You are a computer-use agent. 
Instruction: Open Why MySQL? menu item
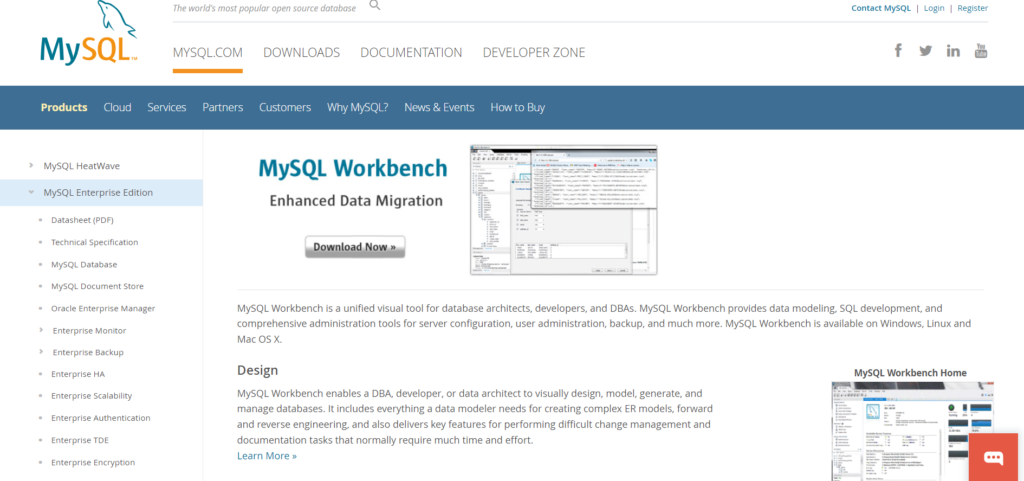click(x=358, y=107)
